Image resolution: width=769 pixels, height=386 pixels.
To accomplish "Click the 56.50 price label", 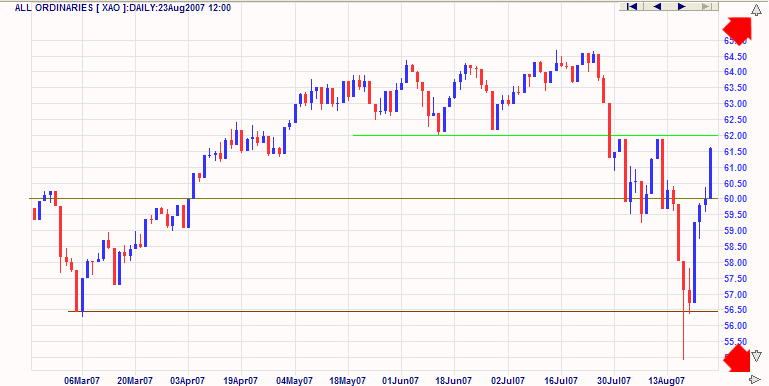I will click(x=735, y=309).
